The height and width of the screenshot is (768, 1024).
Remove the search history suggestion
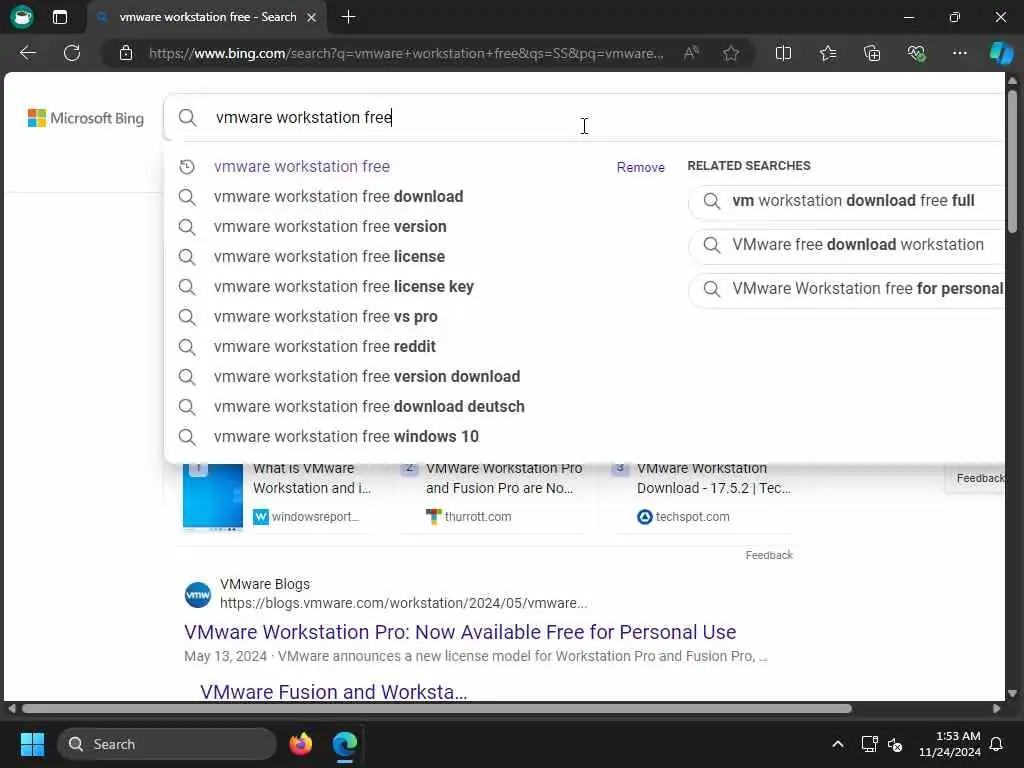[640, 167]
